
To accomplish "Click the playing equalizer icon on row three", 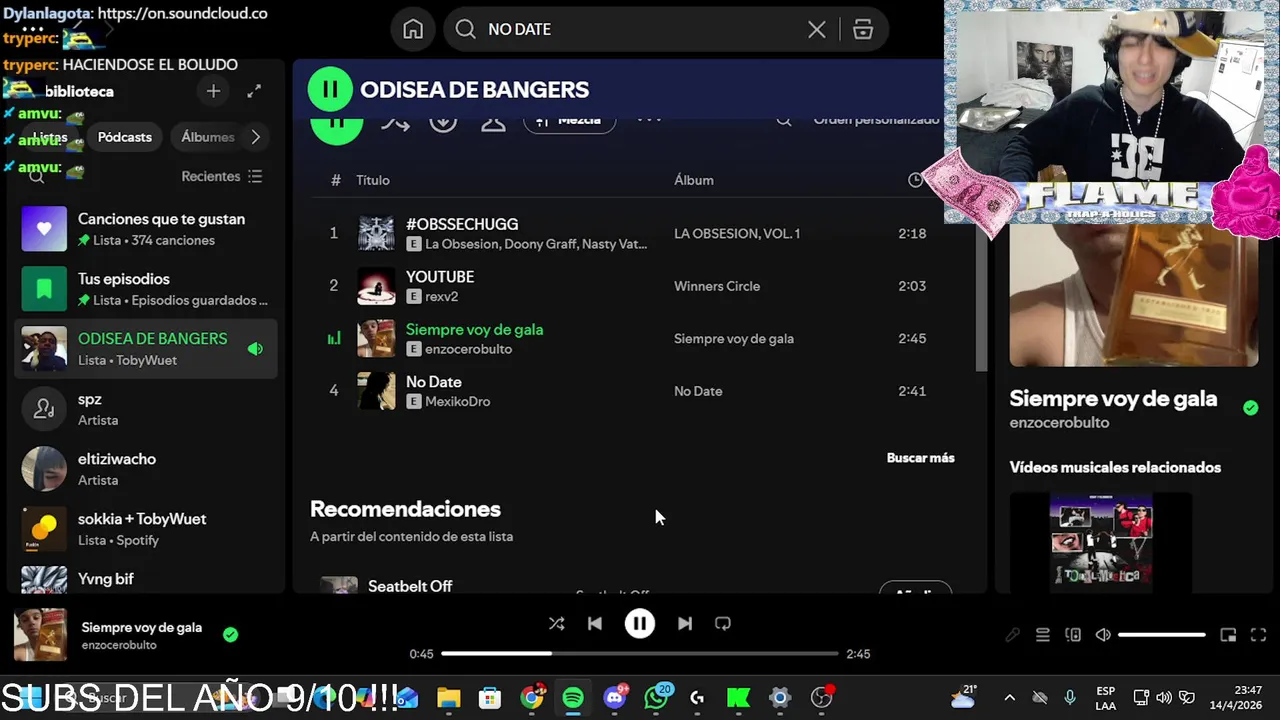I will [334, 339].
